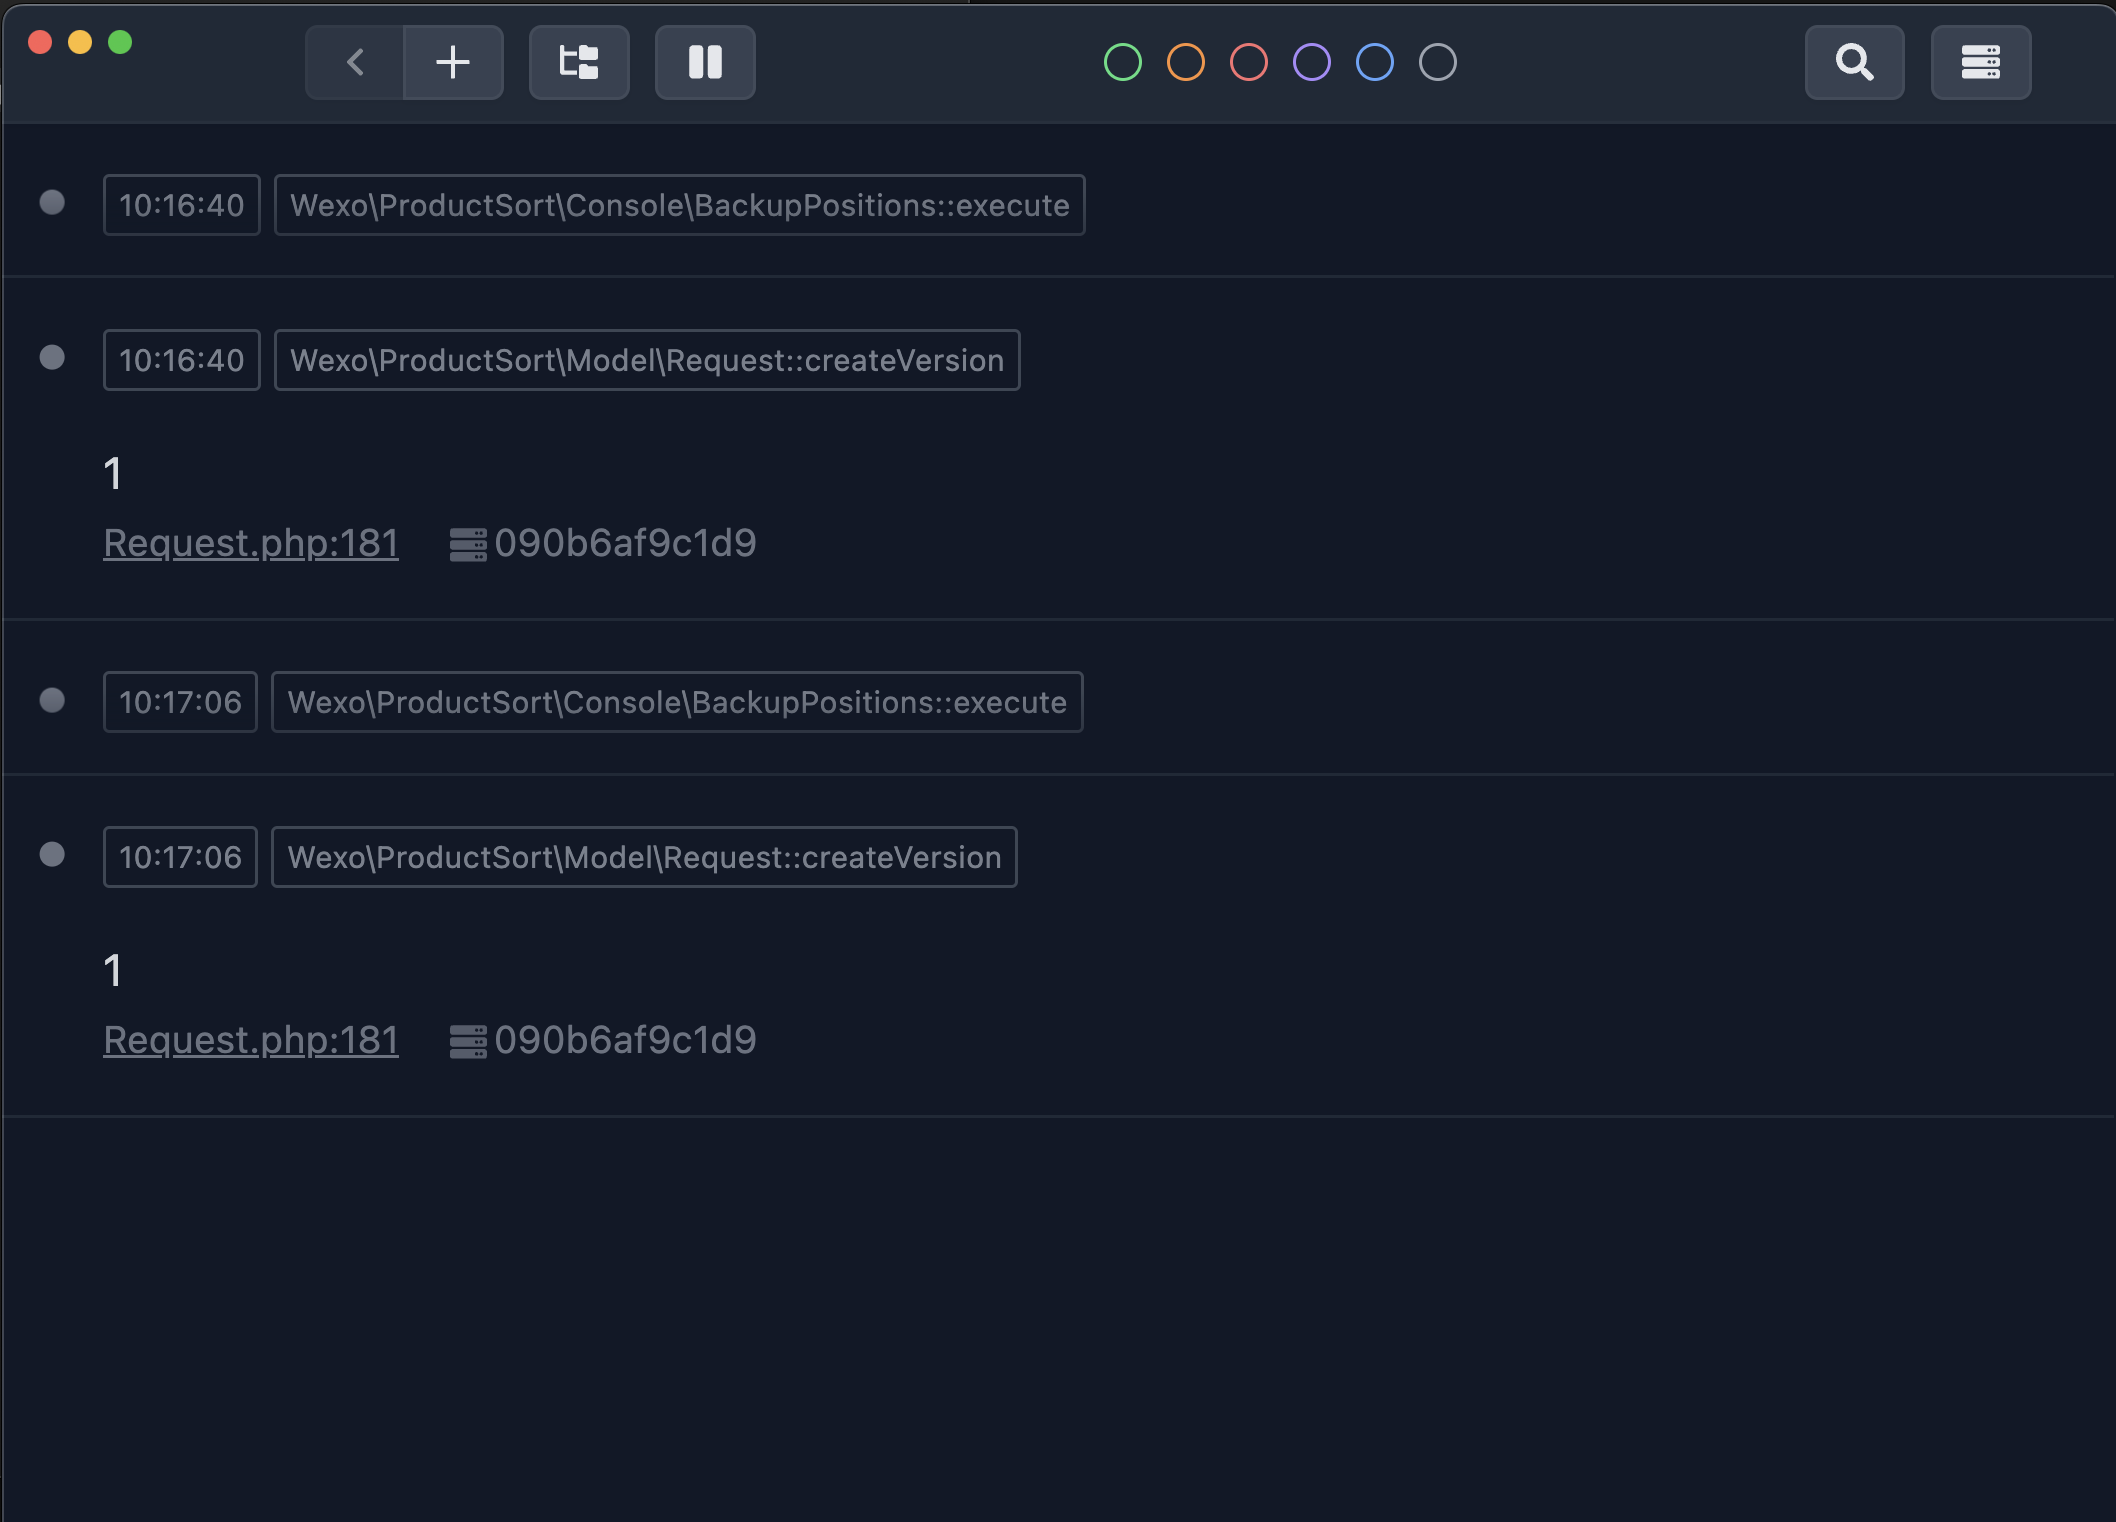Create a new screen with the plus icon
Screen dimensions: 2116x1522
pyautogui.click(x=453, y=62)
